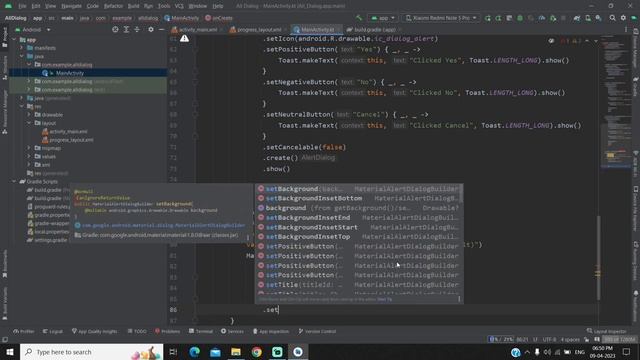Screen dimensions: 640x360
Task: Toggle read-only lock icon in status bar
Action: click(x=587, y=340)
